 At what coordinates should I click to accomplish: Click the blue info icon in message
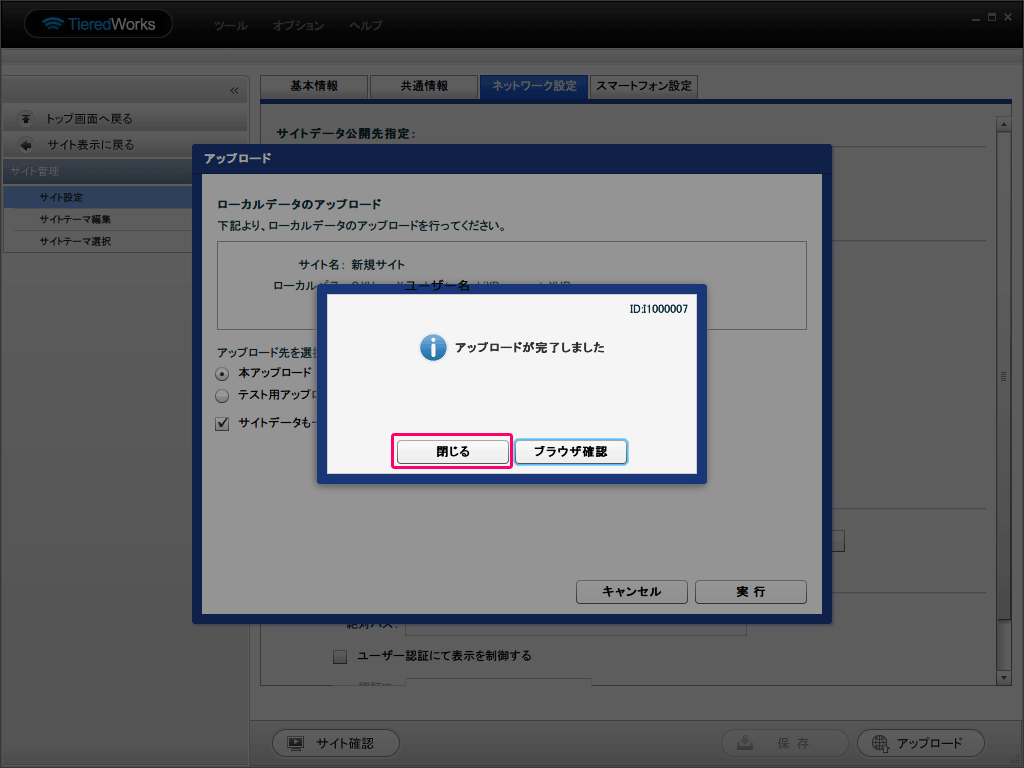[x=432, y=348]
